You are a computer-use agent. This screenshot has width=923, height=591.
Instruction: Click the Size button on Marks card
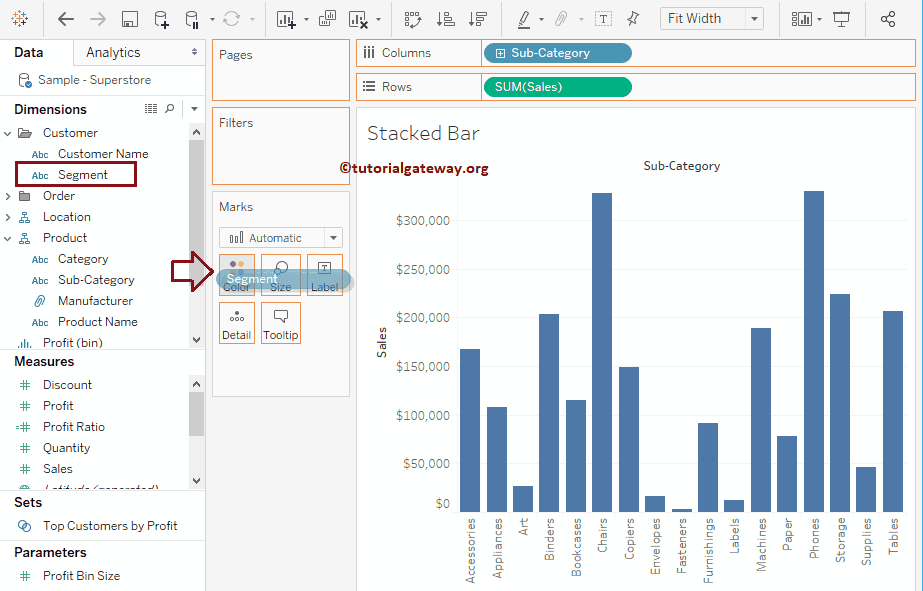(x=281, y=276)
